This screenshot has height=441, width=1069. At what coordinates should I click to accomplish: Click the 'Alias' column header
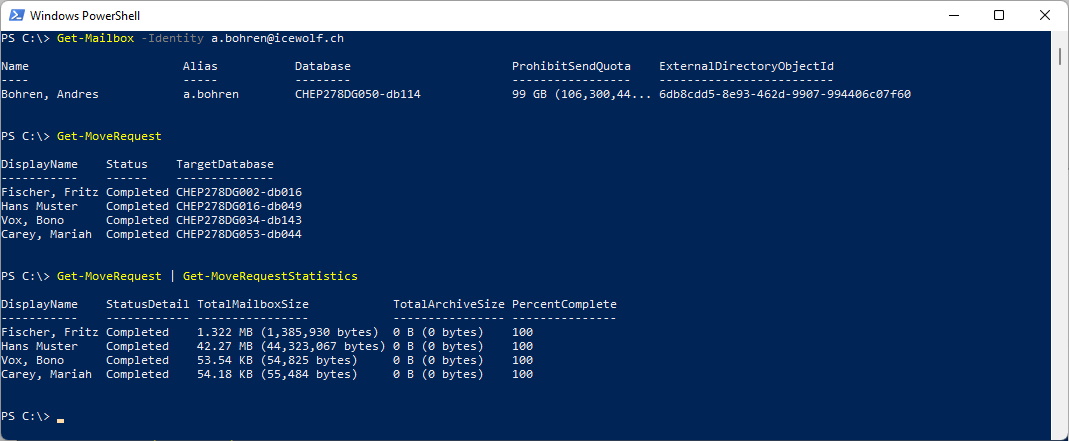(x=200, y=66)
